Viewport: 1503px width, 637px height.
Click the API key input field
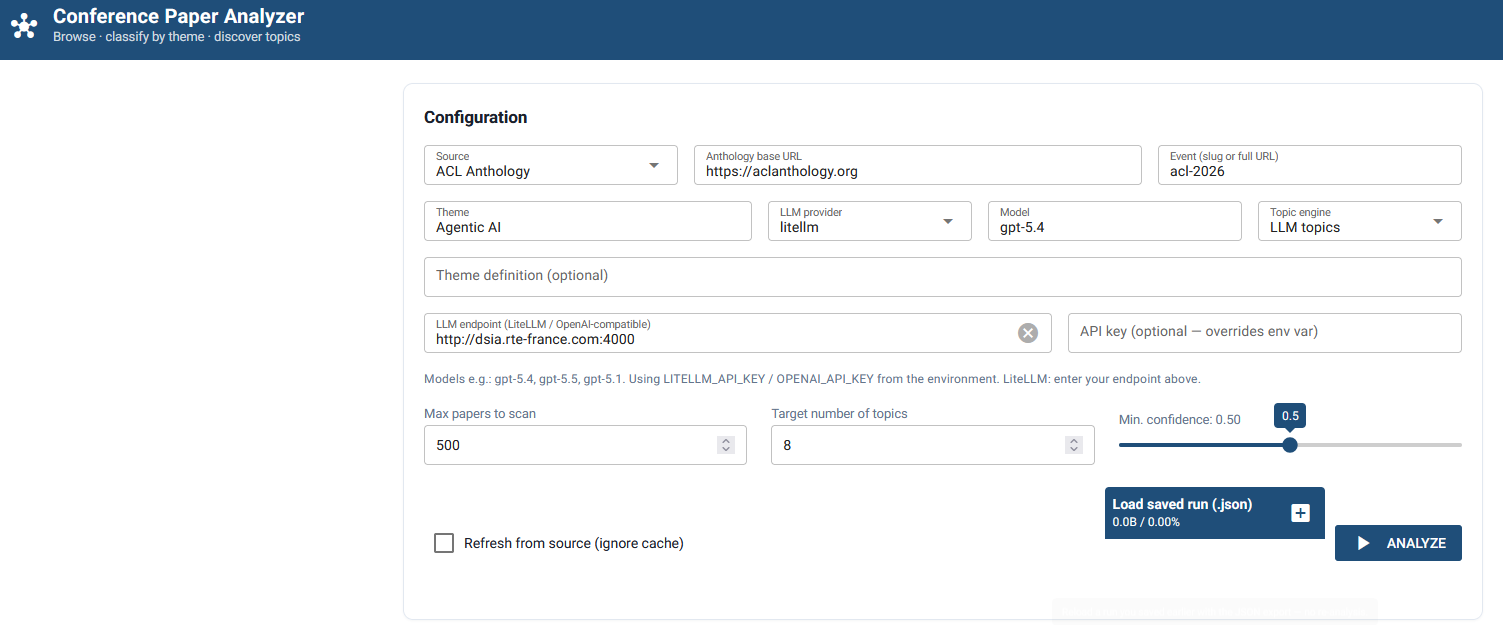tap(1265, 333)
